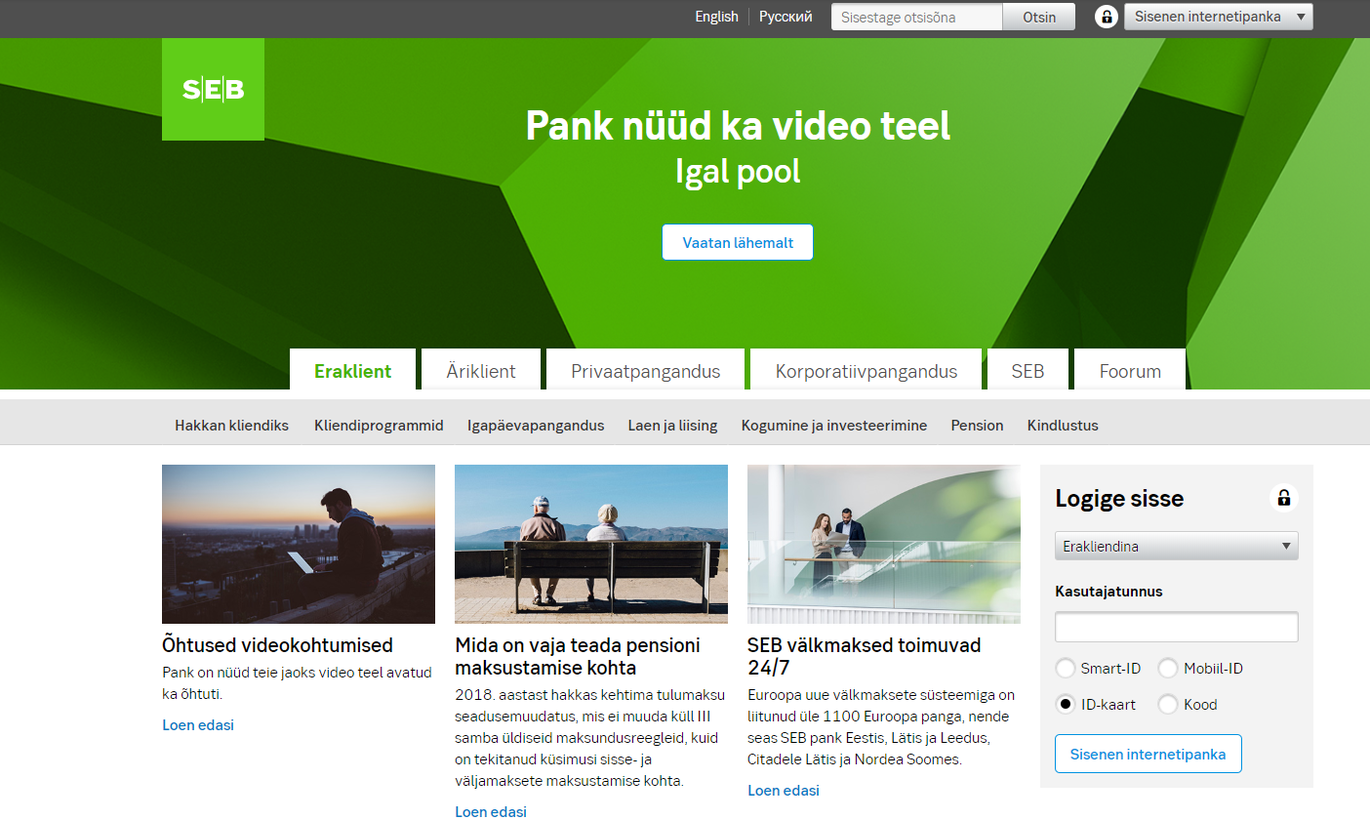Open the Pension menu
The width and height of the screenshot is (1370, 820).
pos(977,425)
